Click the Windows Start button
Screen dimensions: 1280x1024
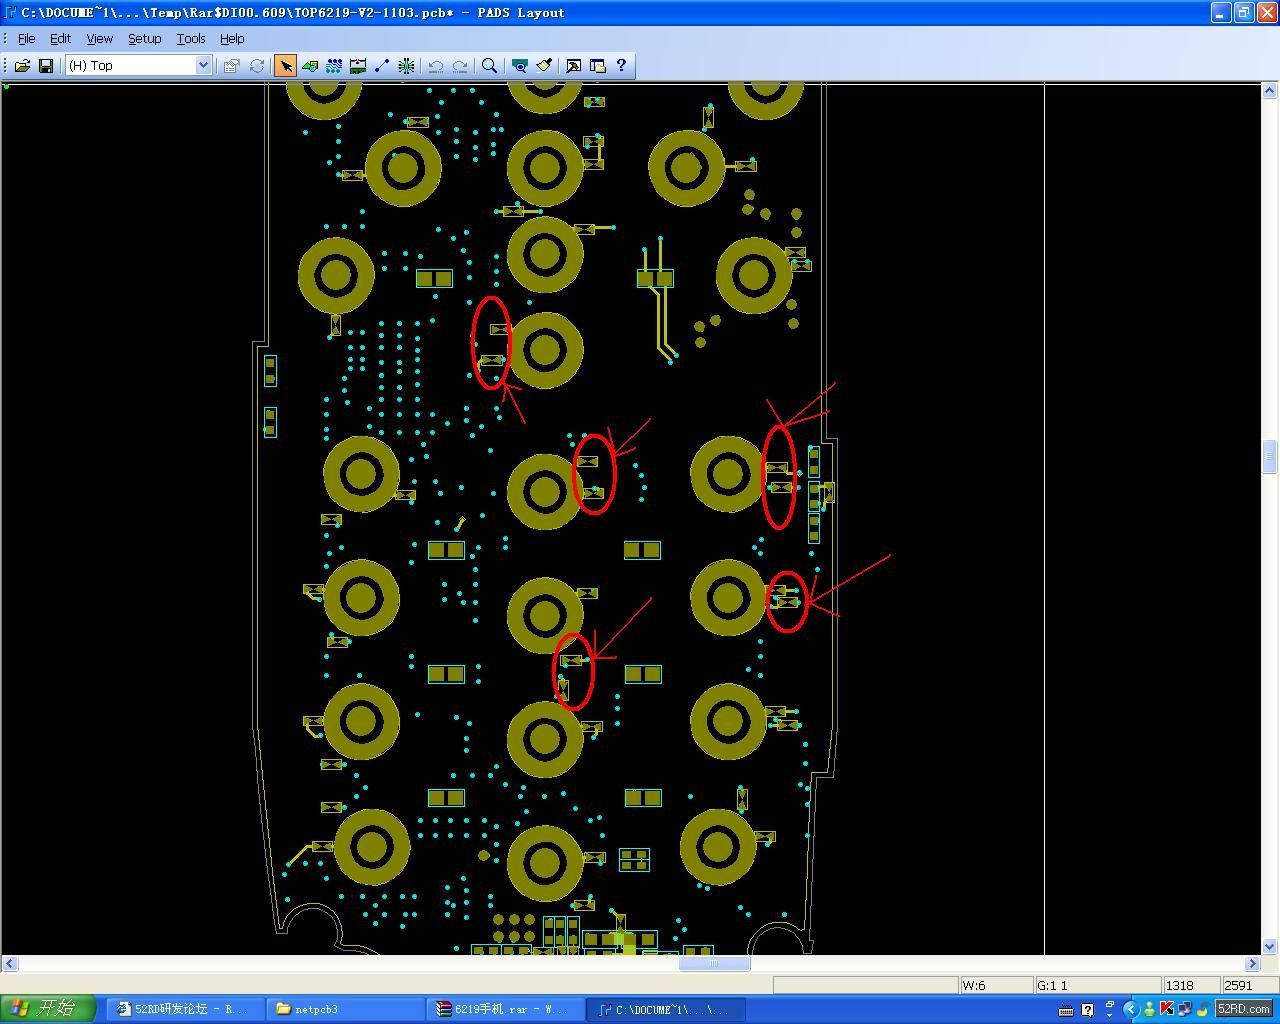(x=48, y=1009)
